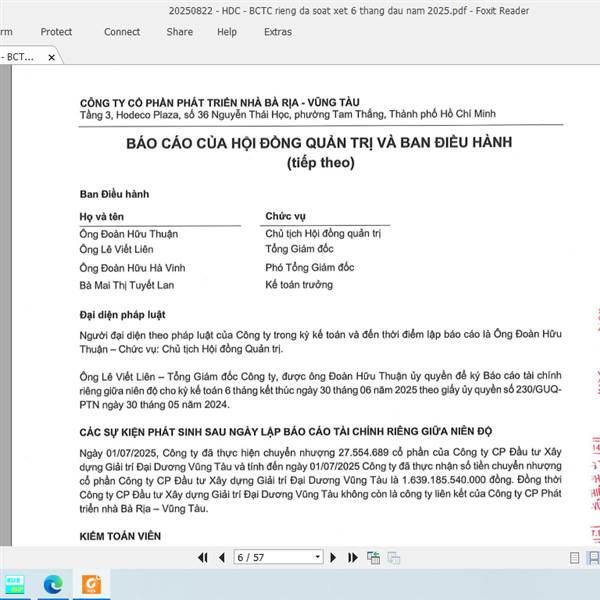This screenshot has width=600, height=600.
Task: Jump to last page of document
Action: (352, 558)
